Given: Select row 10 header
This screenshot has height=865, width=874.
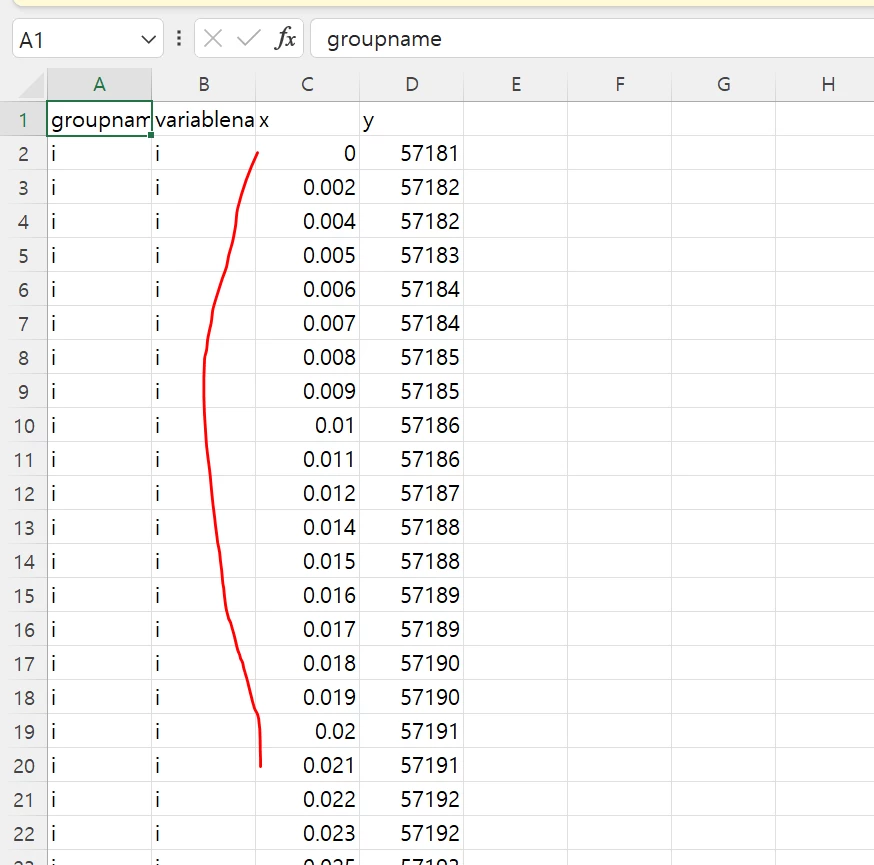Looking at the screenshot, I should click(x=23, y=425).
